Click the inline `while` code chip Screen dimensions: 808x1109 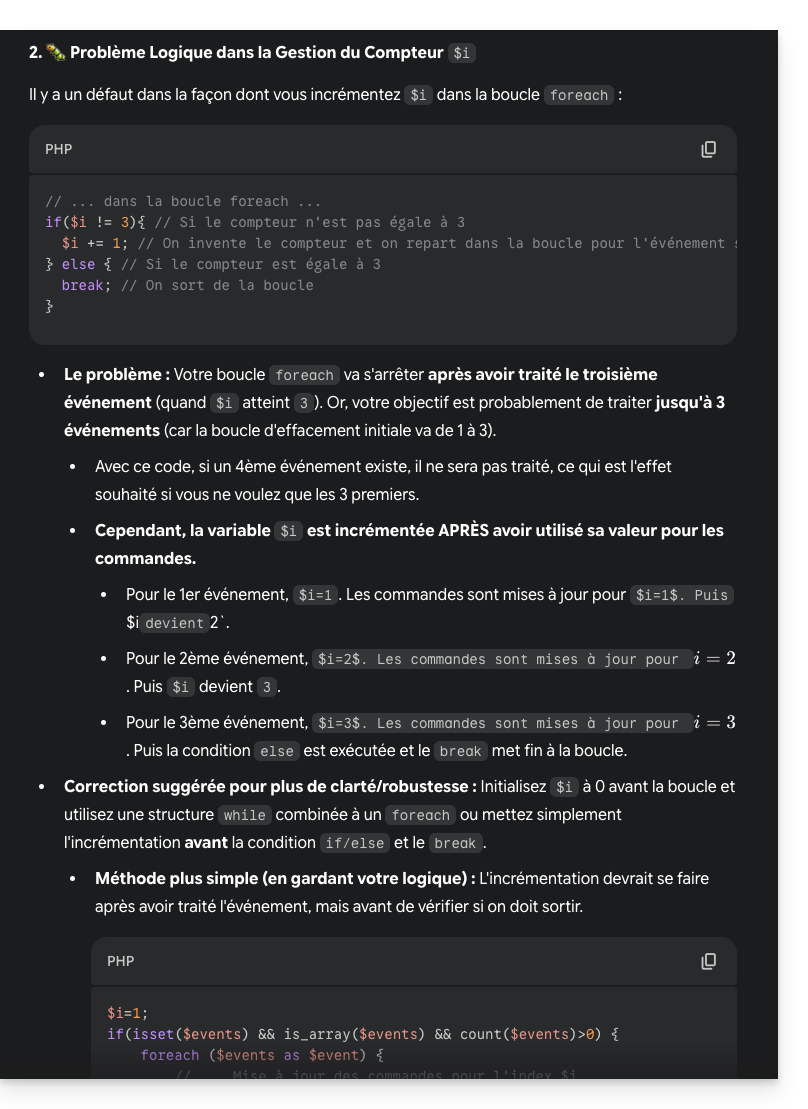[x=244, y=815]
